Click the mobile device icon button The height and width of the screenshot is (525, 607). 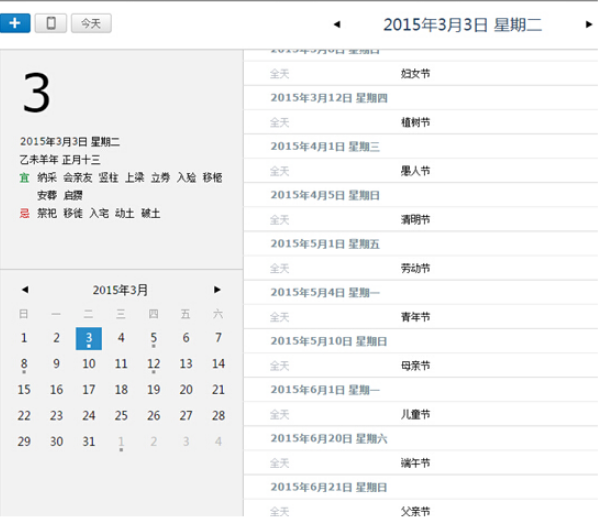(x=50, y=22)
